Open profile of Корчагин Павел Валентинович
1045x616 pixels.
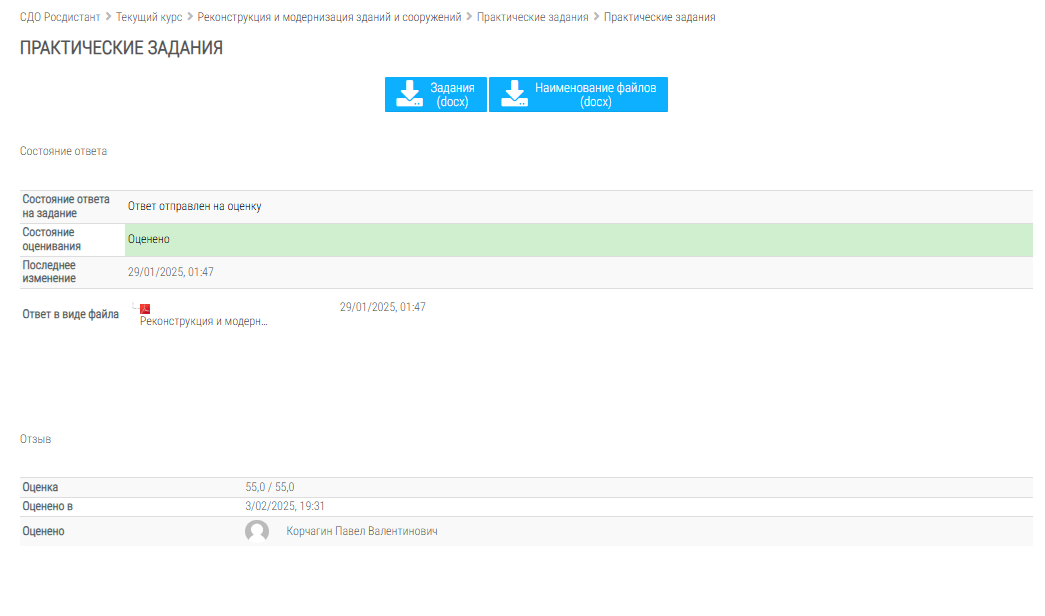click(362, 531)
